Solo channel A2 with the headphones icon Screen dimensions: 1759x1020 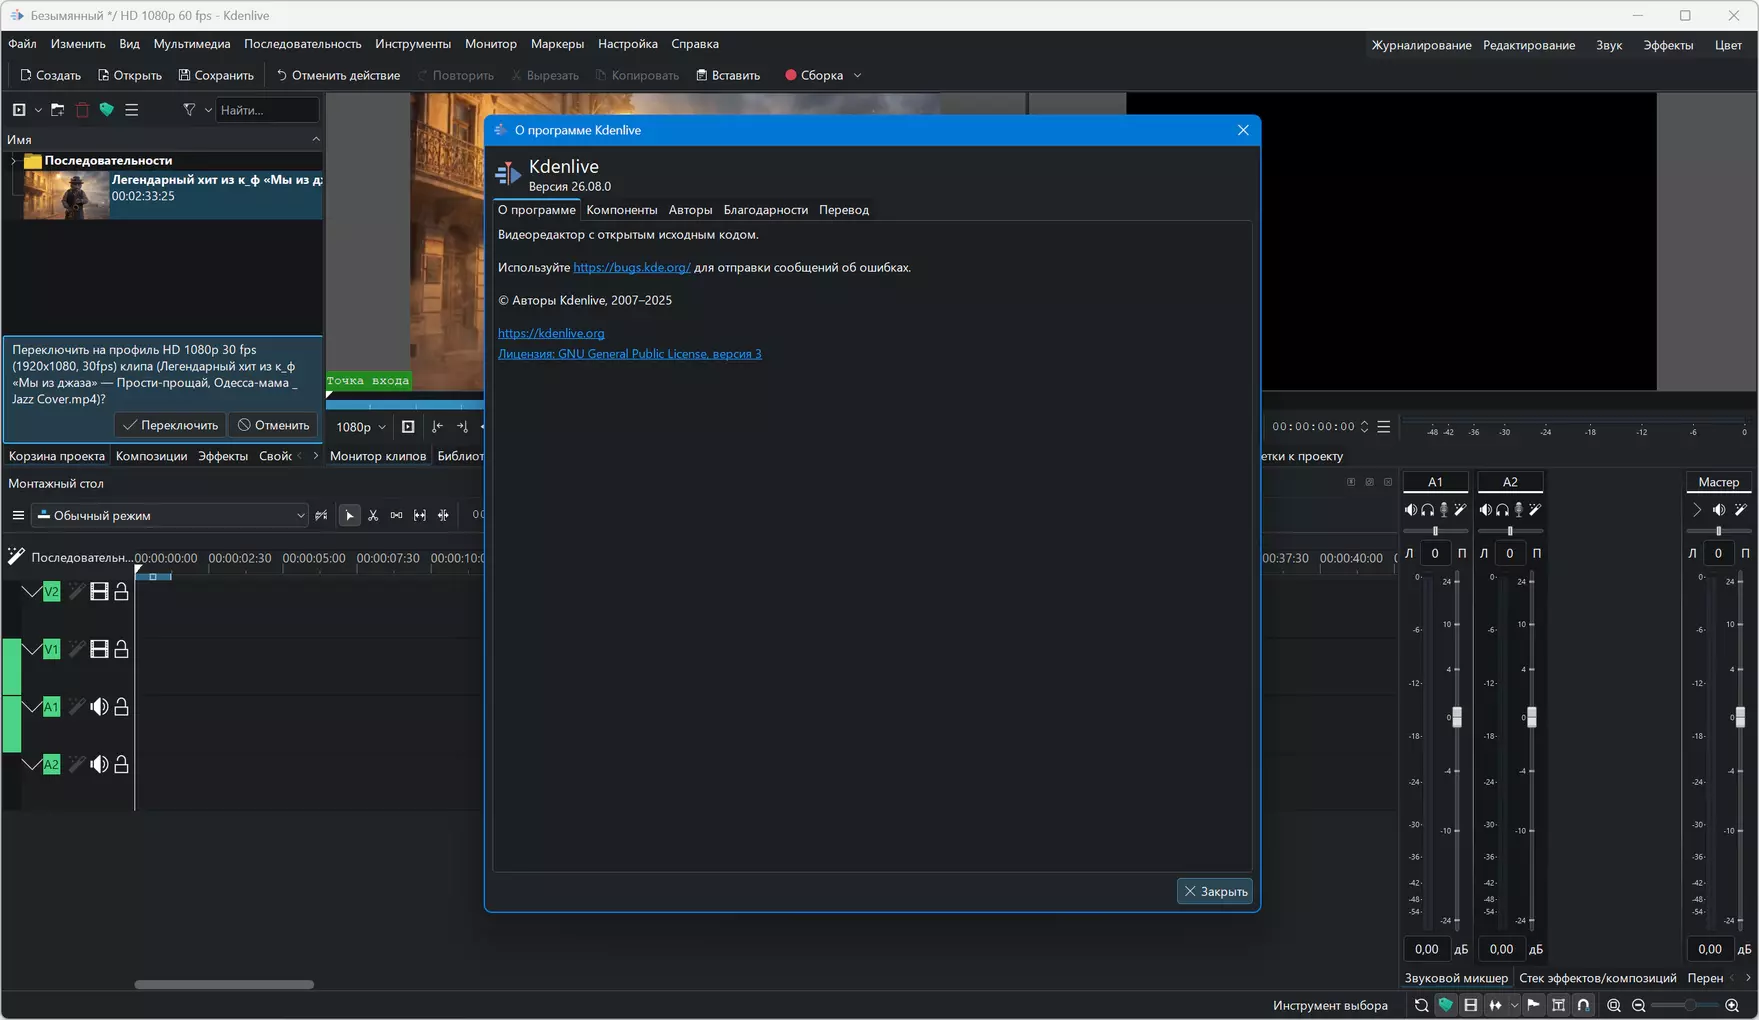coord(1503,510)
